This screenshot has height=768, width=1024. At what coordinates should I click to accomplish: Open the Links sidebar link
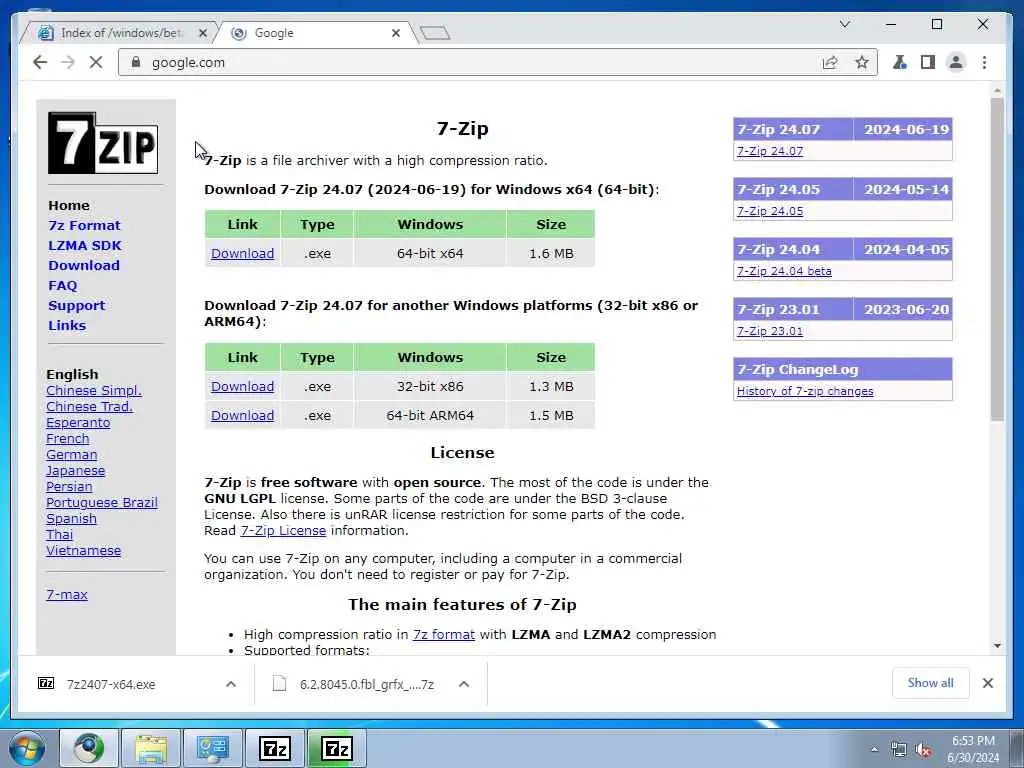67,325
